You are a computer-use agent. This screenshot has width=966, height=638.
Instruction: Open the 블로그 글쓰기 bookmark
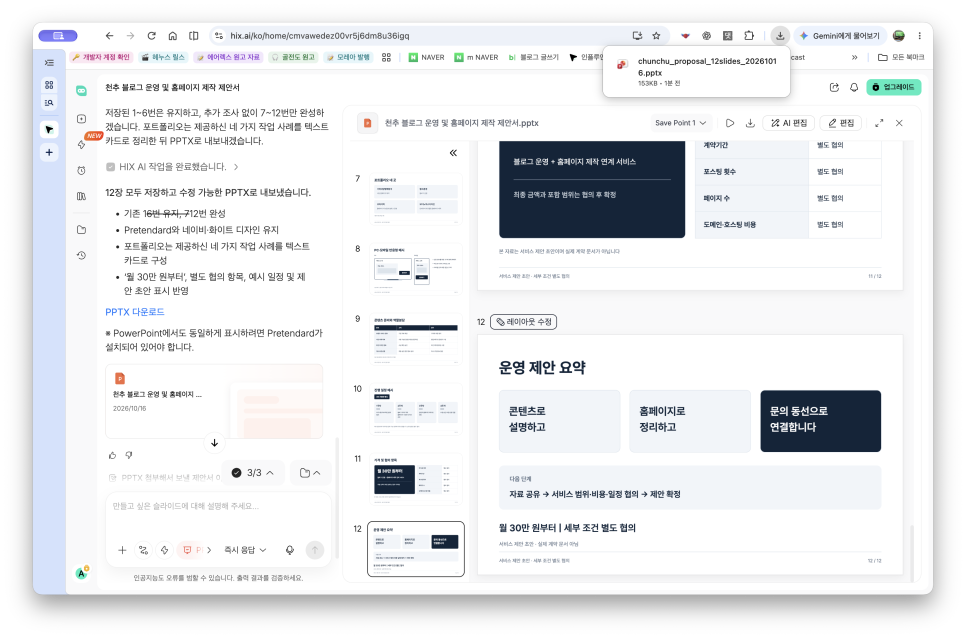point(534,57)
